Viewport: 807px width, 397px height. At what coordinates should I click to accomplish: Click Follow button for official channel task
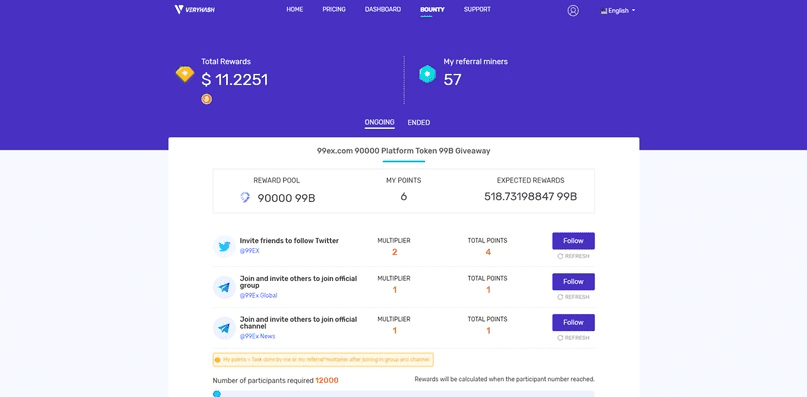pos(573,323)
